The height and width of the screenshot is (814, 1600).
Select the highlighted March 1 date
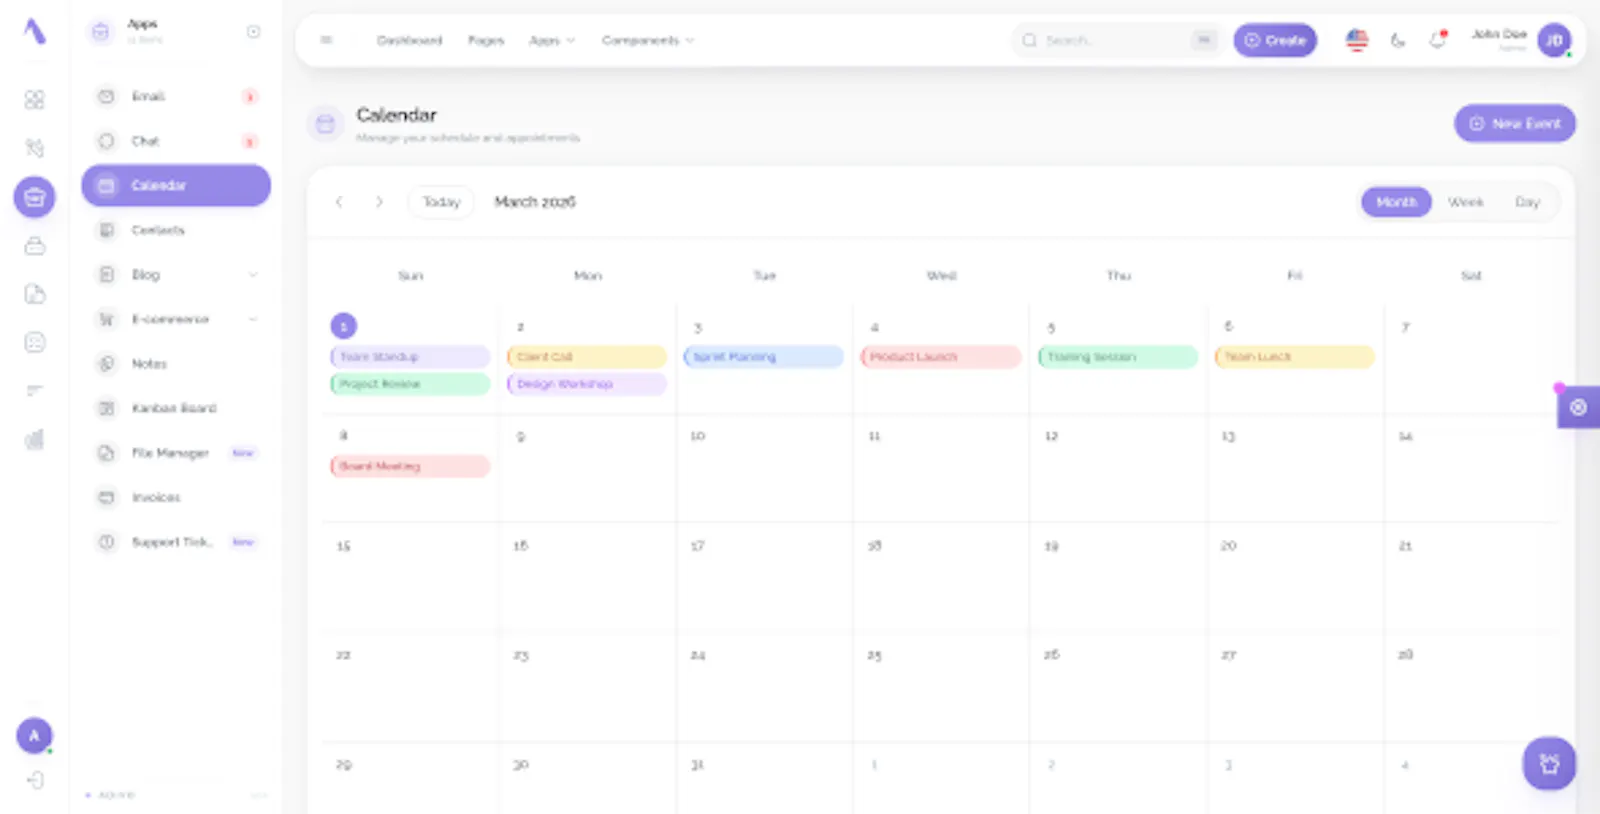343,326
